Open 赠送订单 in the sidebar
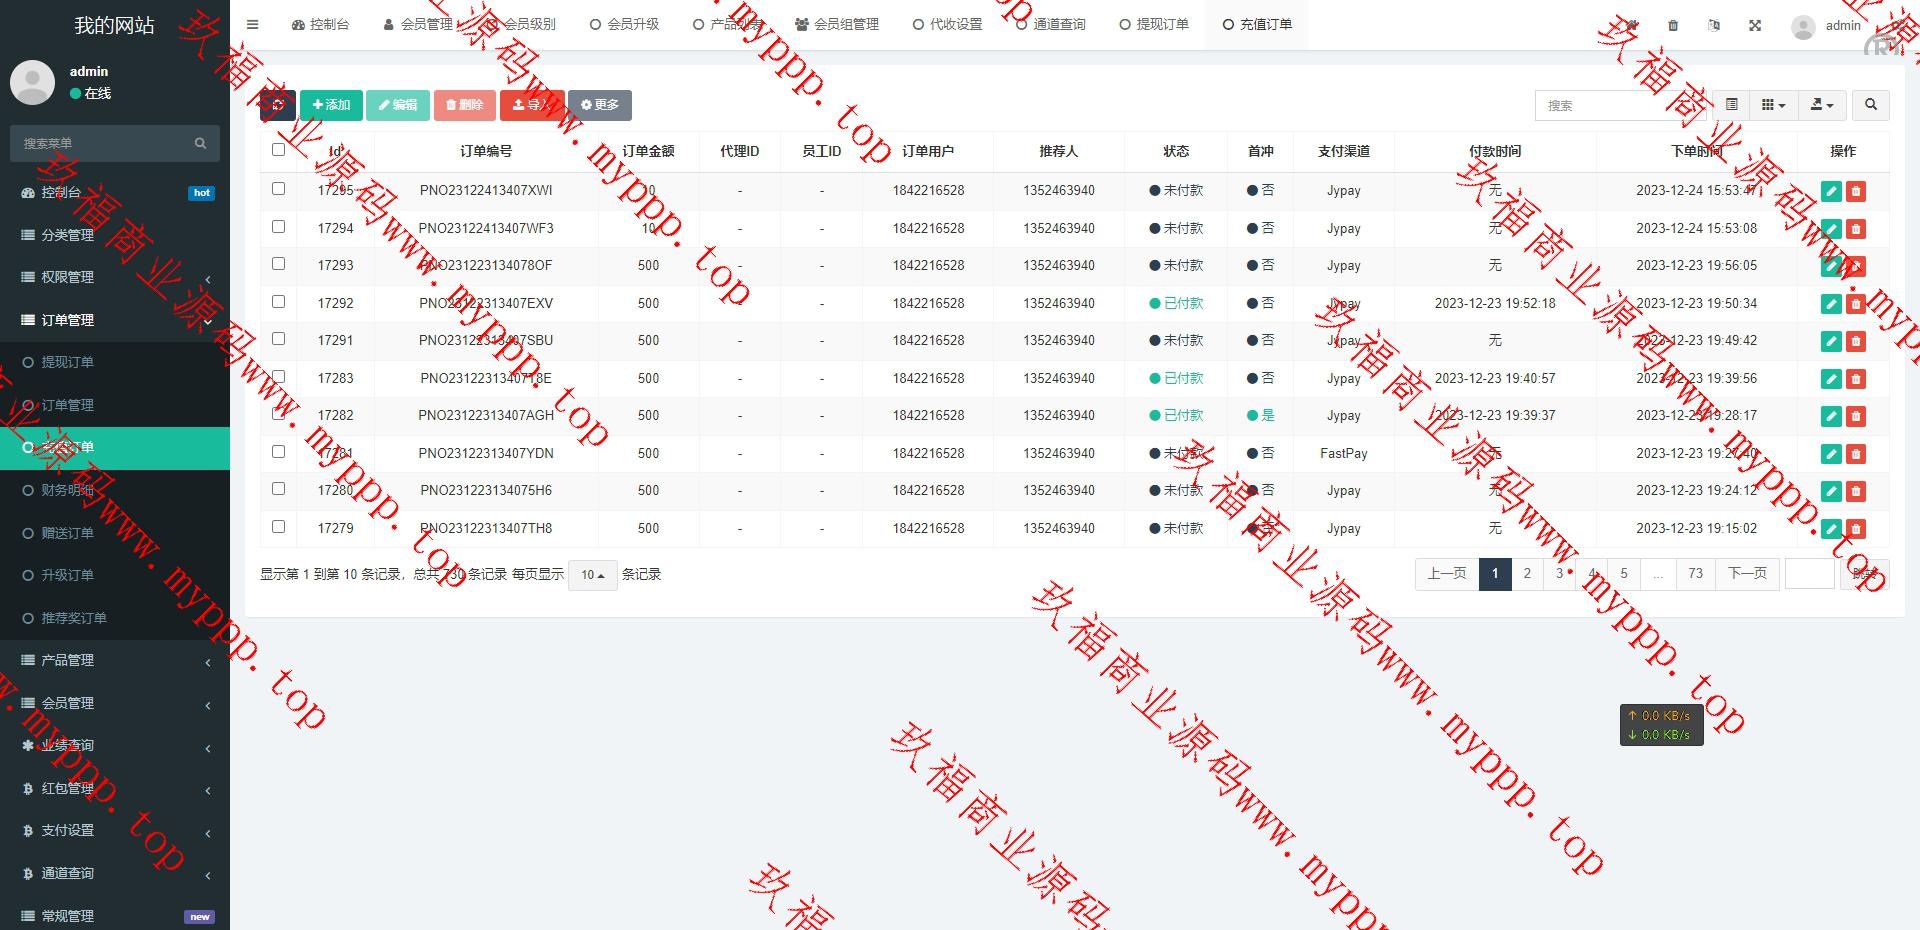The width and height of the screenshot is (1920, 930). click(x=67, y=533)
